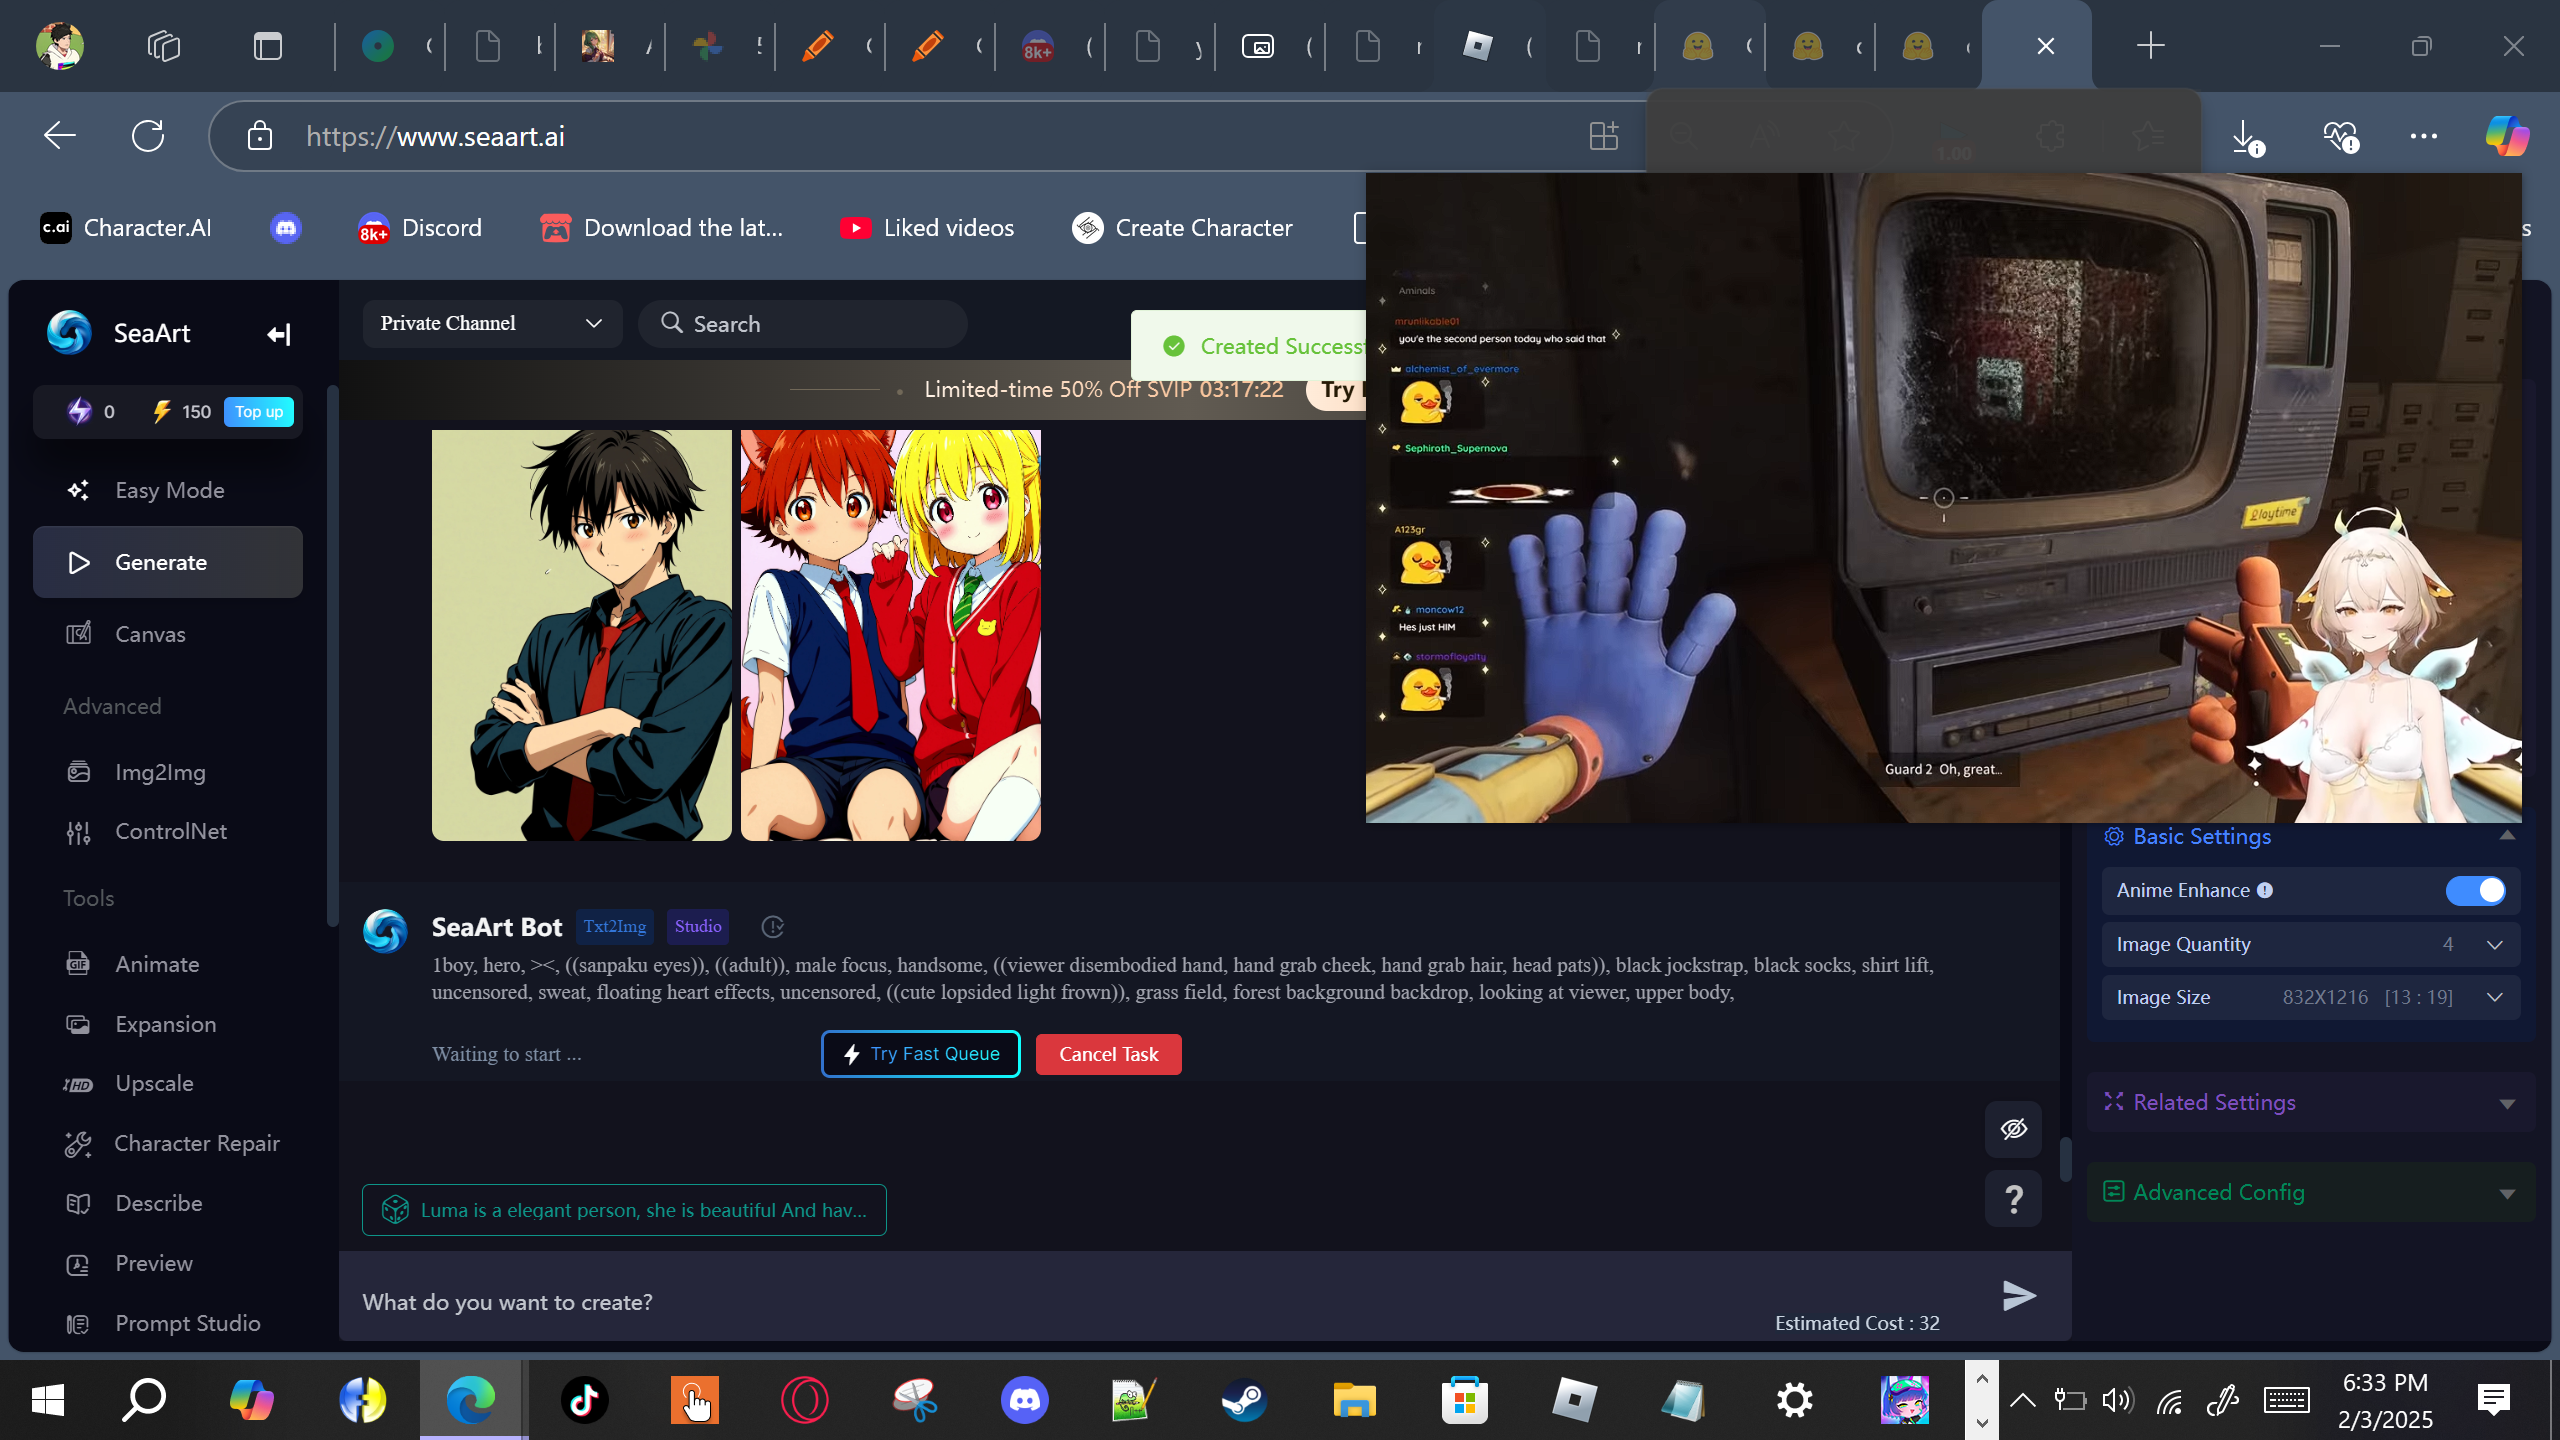Screen dimensions: 2560x1440
Task: Open taskbar Search magnifier
Action: point(144,1400)
